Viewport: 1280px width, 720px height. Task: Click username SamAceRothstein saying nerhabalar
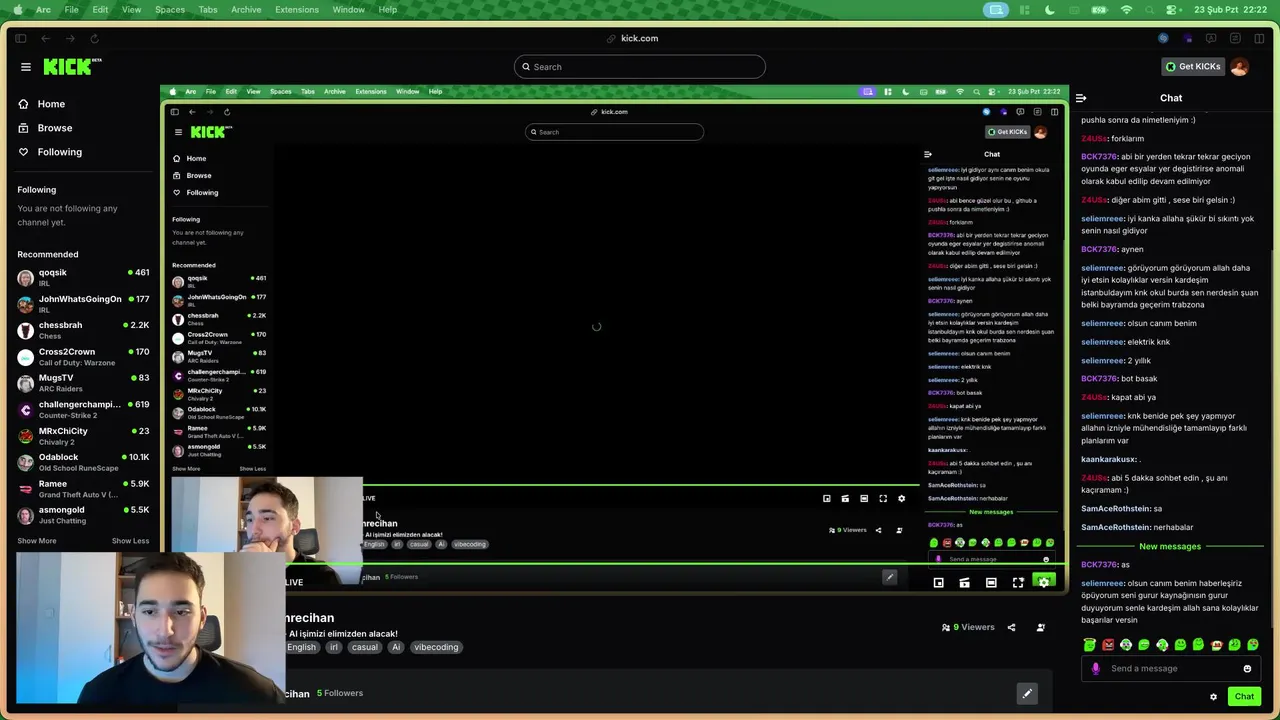[1115, 527]
